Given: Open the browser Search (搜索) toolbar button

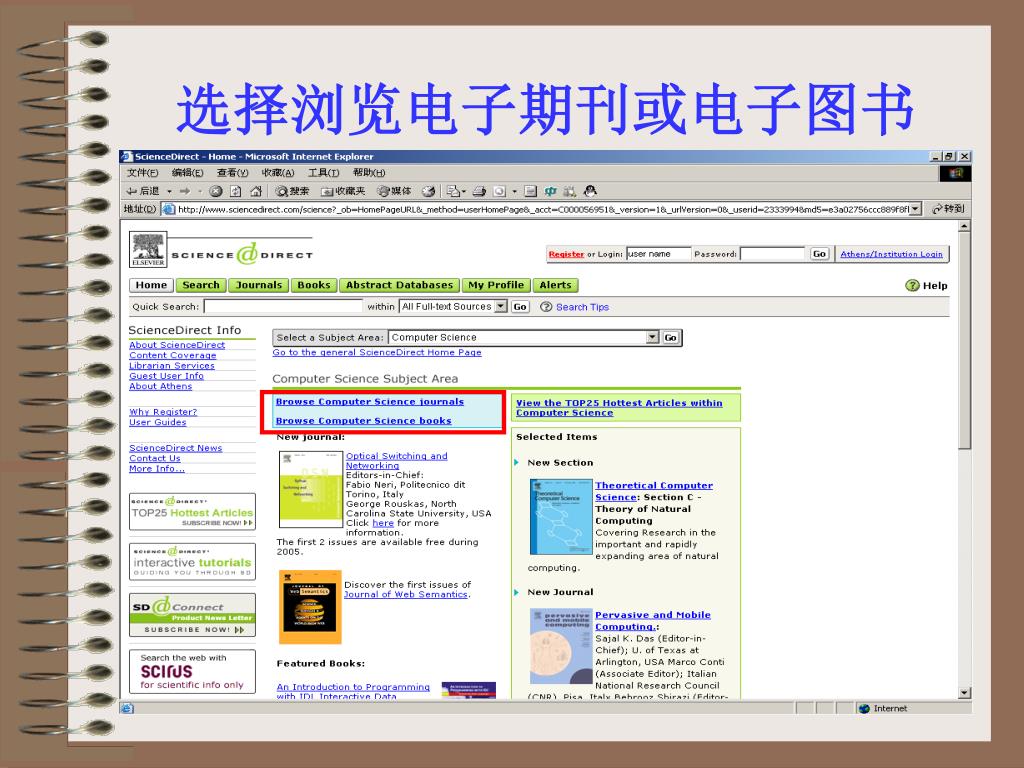Looking at the screenshot, I should [292, 191].
